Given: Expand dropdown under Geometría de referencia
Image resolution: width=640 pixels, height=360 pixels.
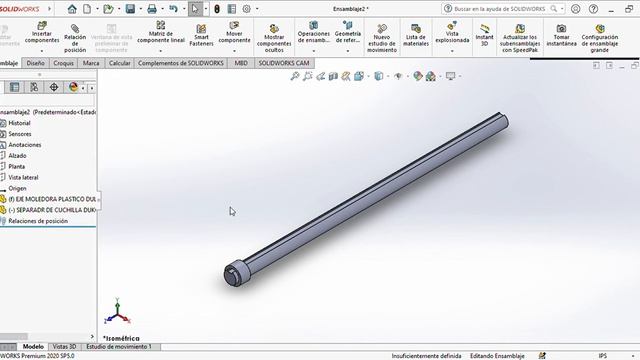Looking at the screenshot, I should point(348,51).
